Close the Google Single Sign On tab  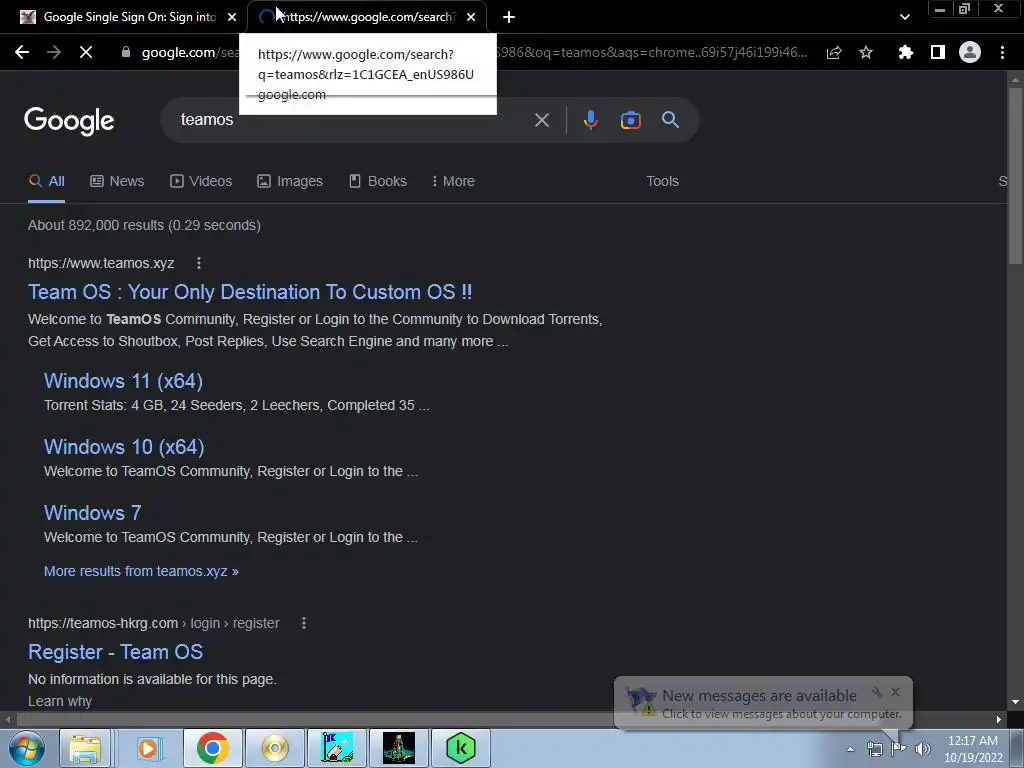pos(232,17)
